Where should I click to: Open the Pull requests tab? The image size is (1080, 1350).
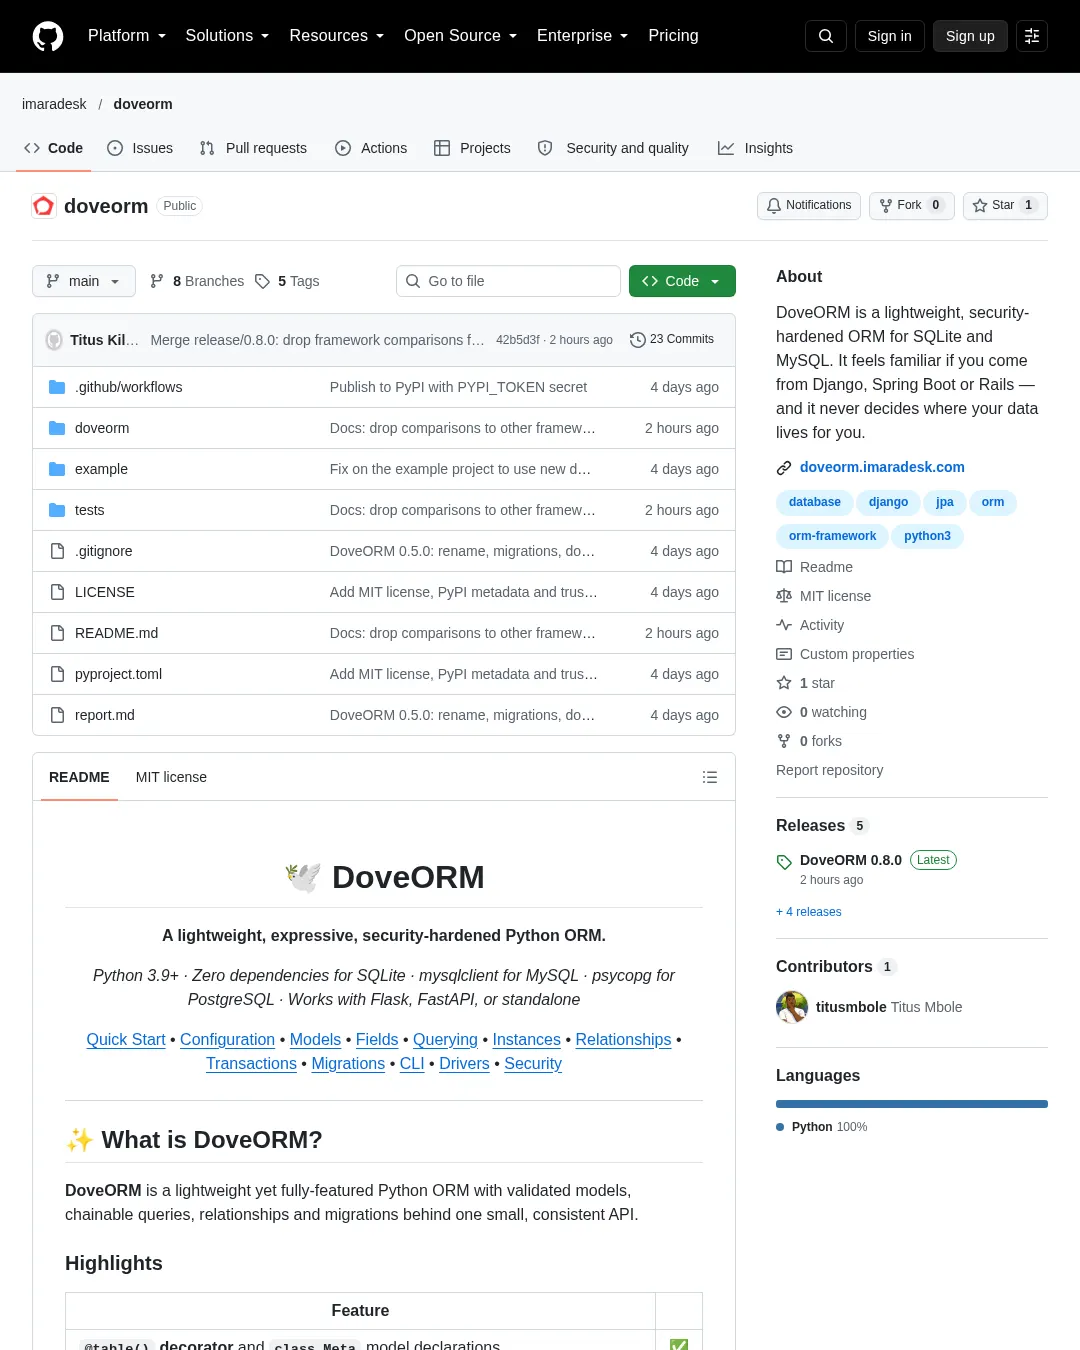(253, 148)
